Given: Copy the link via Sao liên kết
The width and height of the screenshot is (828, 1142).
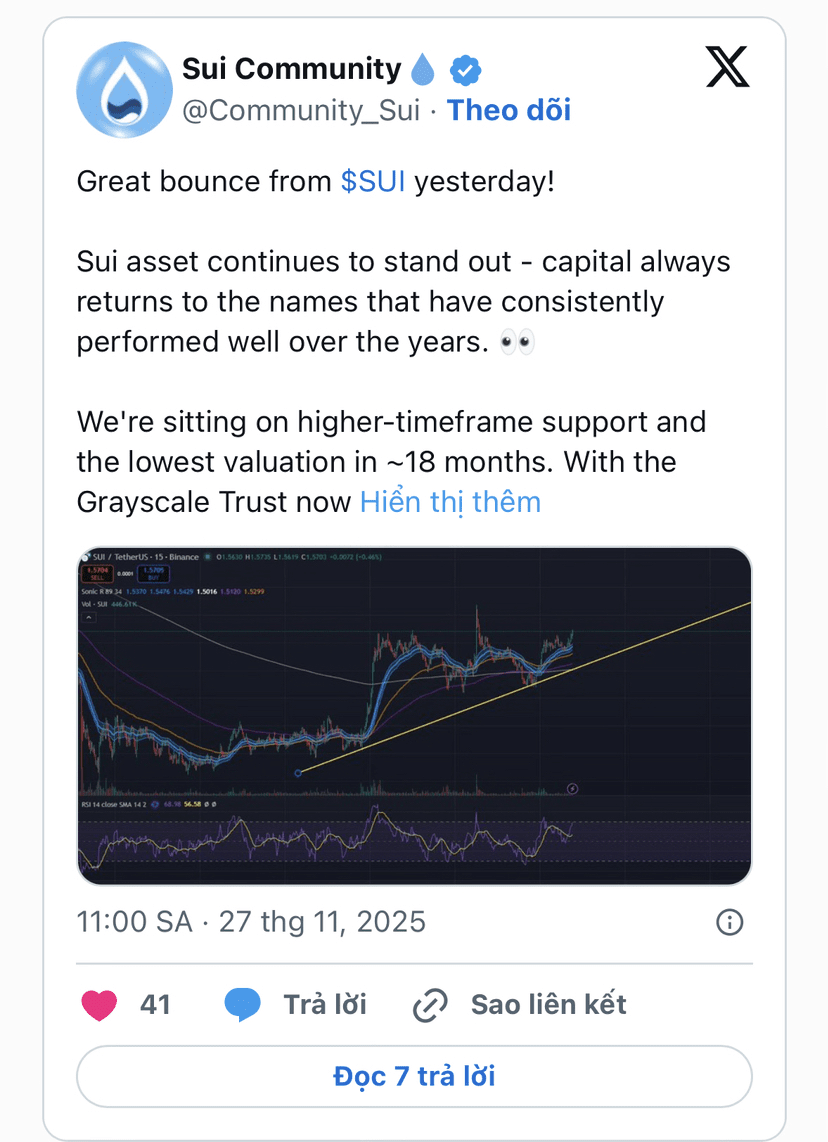Looking at the screenshot, I should click(x=548, y=1005).
